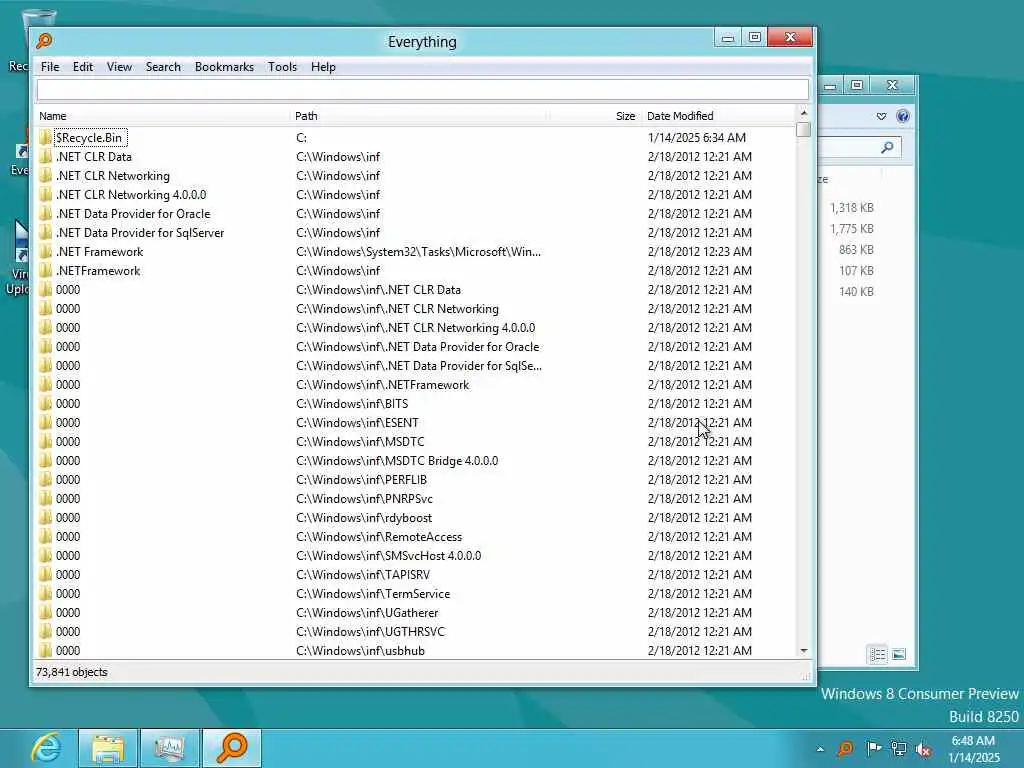Select the .NET CLR Data folder icon

45,157
